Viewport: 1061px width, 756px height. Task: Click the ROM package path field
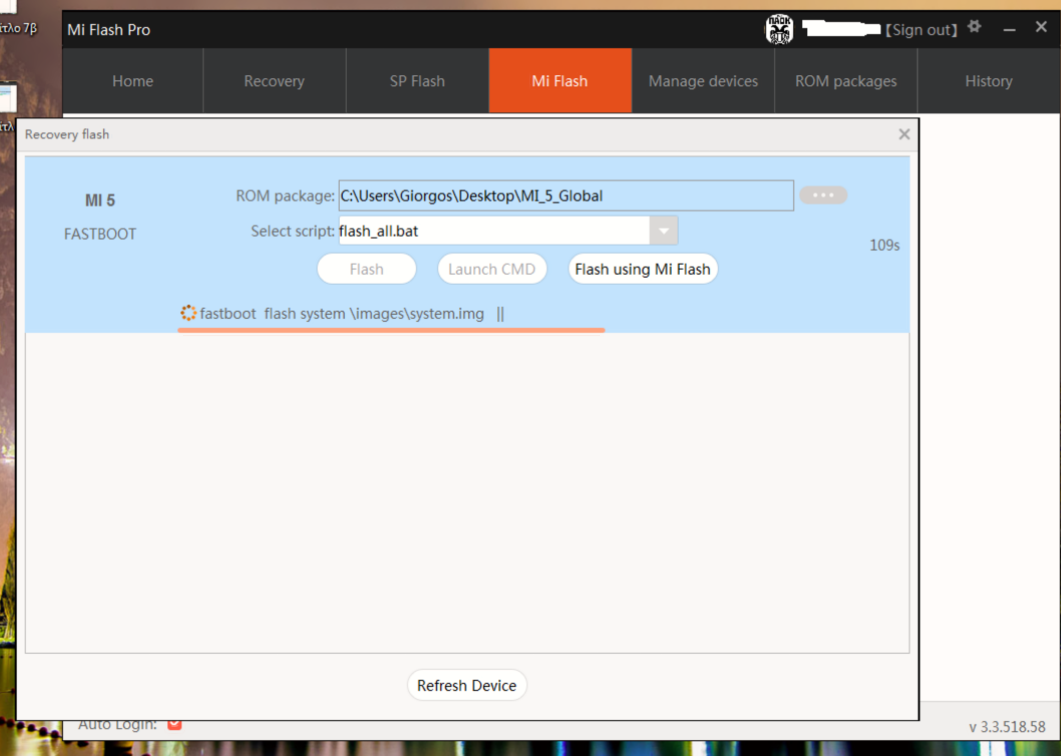tap(566, 196)
